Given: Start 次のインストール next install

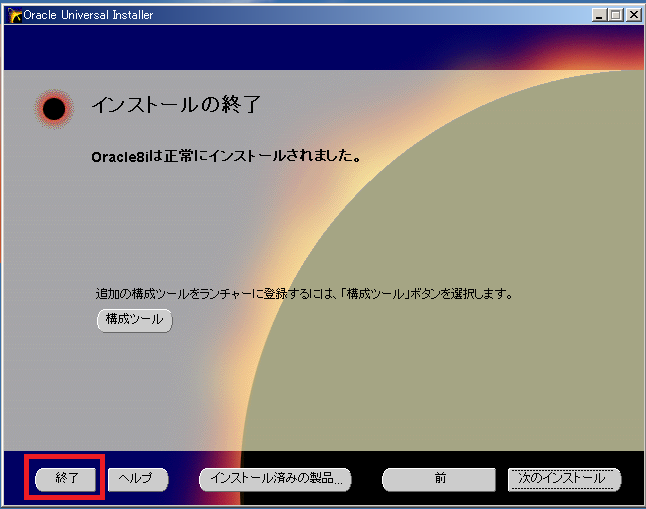Looking at the screenshot, I should pyautogui.click(x=564, y=479).
